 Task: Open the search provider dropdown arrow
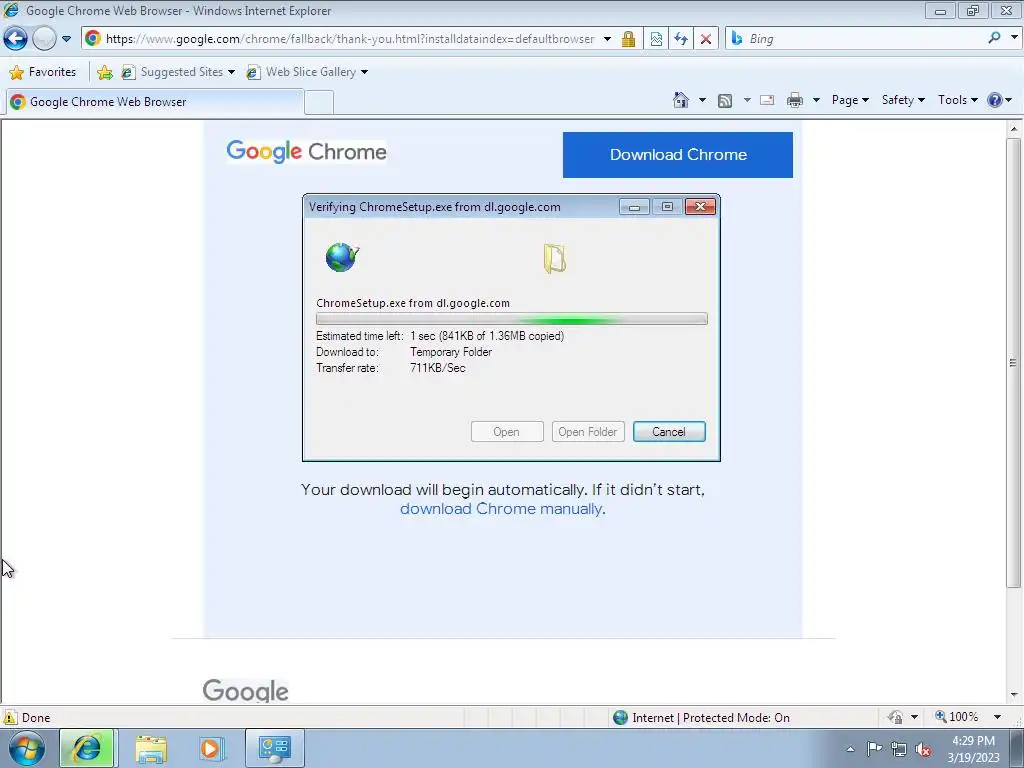1014,38
